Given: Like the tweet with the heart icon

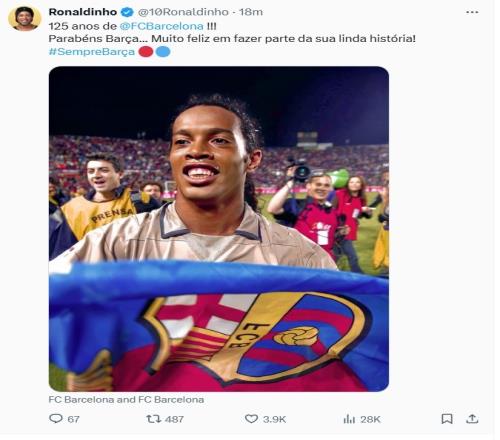Looking at the screenshot, I should (251, 419).
